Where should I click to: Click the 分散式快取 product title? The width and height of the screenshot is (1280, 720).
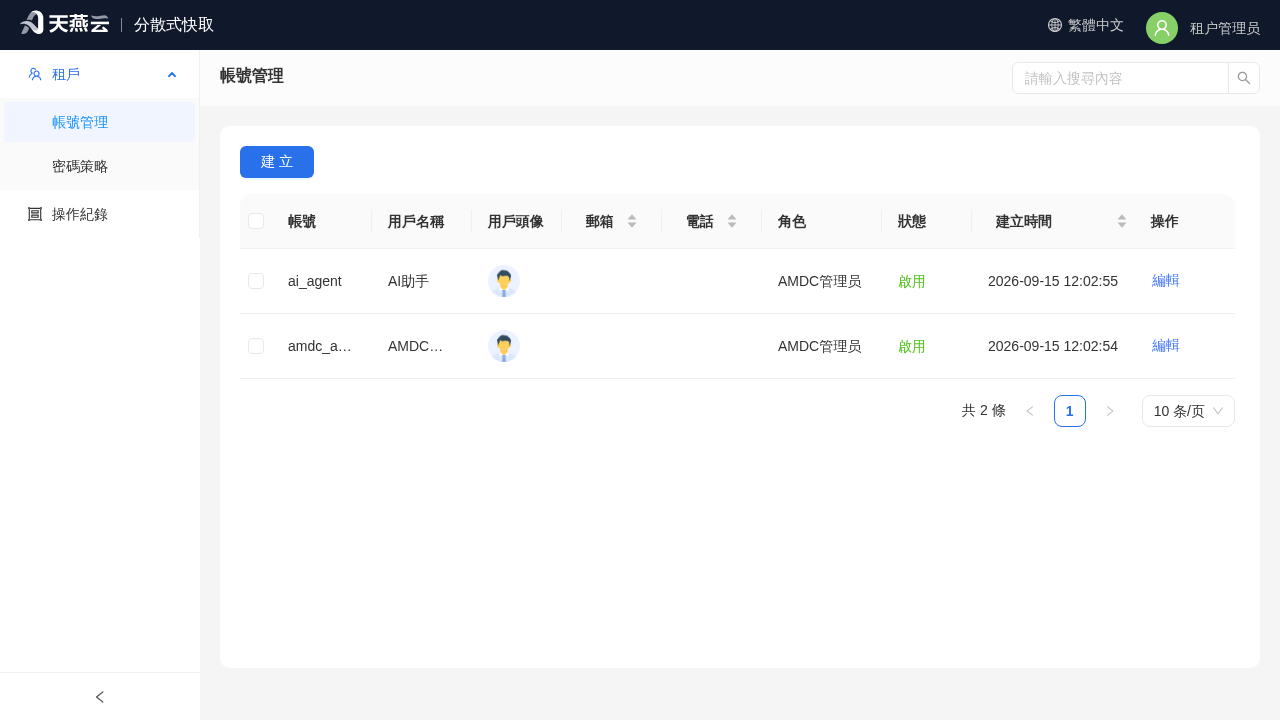coord(174,25)
